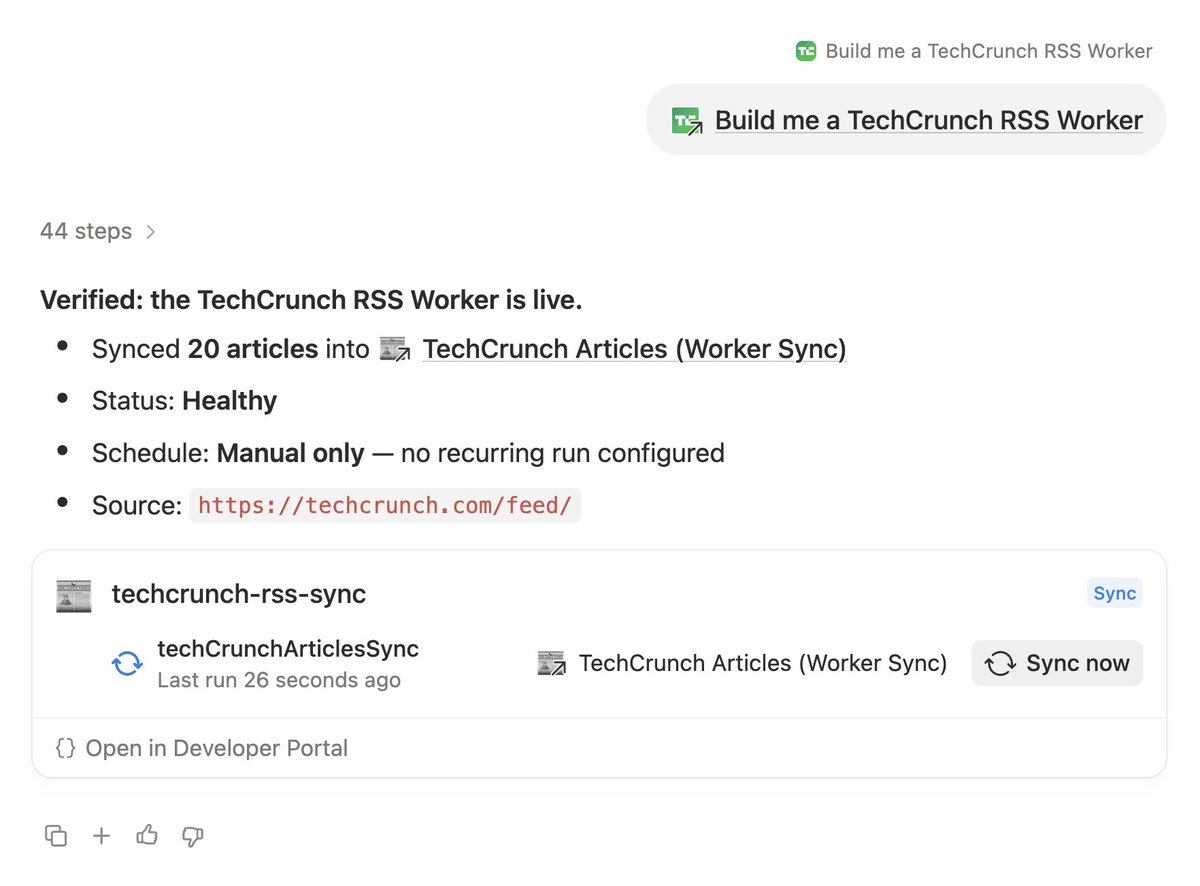Click the Last run 26 seconds ago text

[279, 681]
